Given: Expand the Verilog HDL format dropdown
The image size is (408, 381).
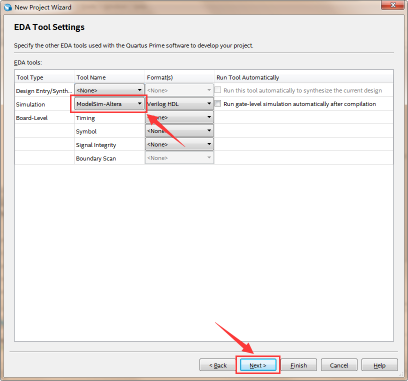Looking at the screenshot, I should tap(179, 104).
